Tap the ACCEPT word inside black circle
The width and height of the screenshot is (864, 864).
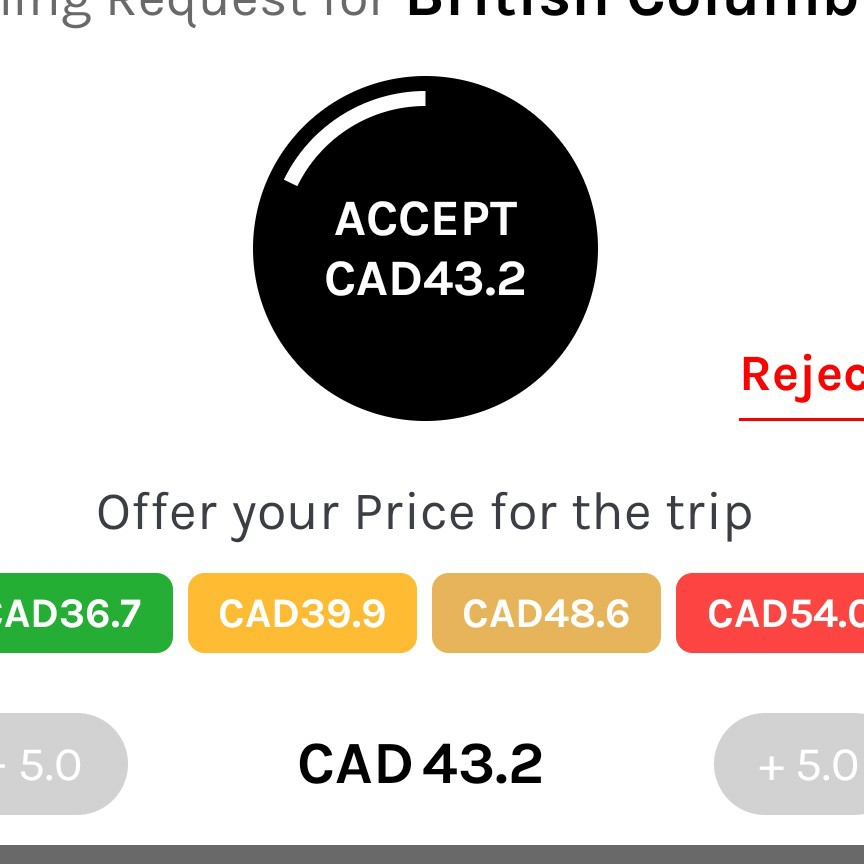pos(426,219)
